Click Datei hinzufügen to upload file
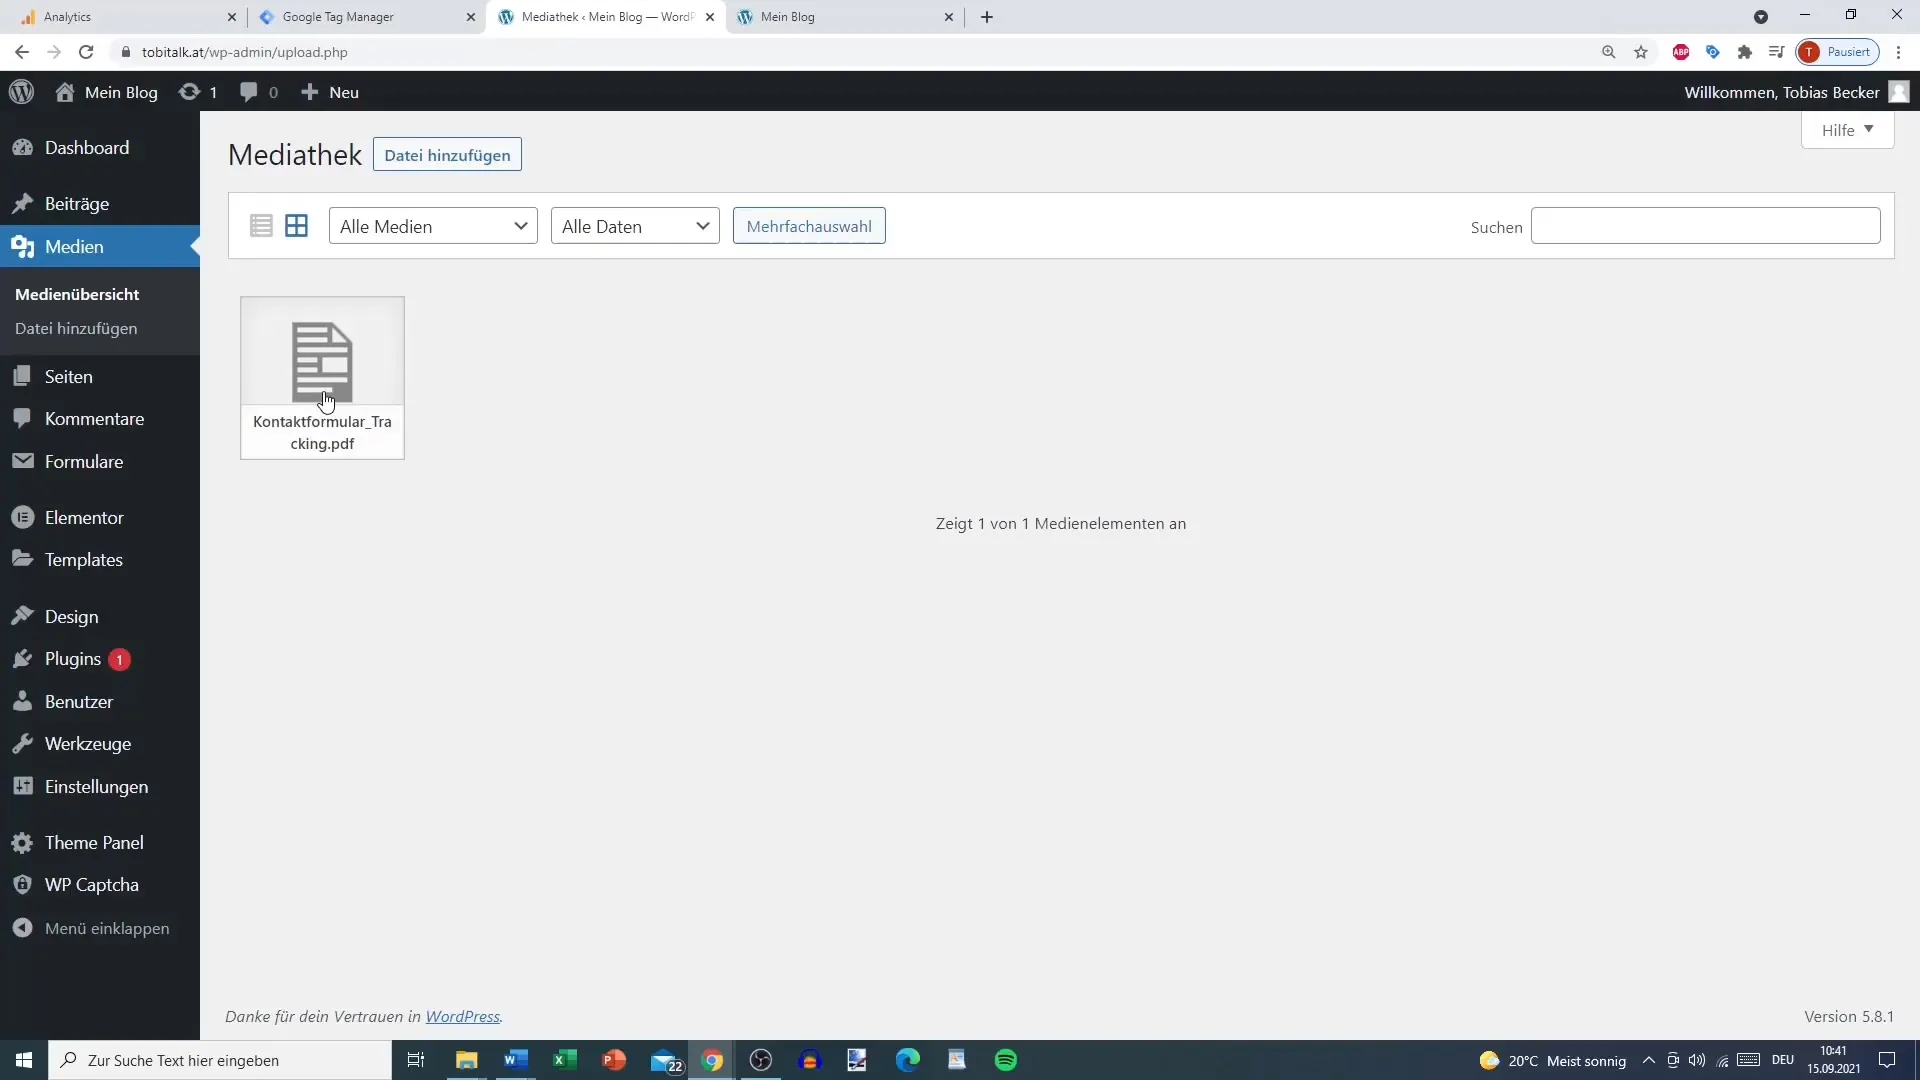 pyautogui.click(x=447, y=154)
